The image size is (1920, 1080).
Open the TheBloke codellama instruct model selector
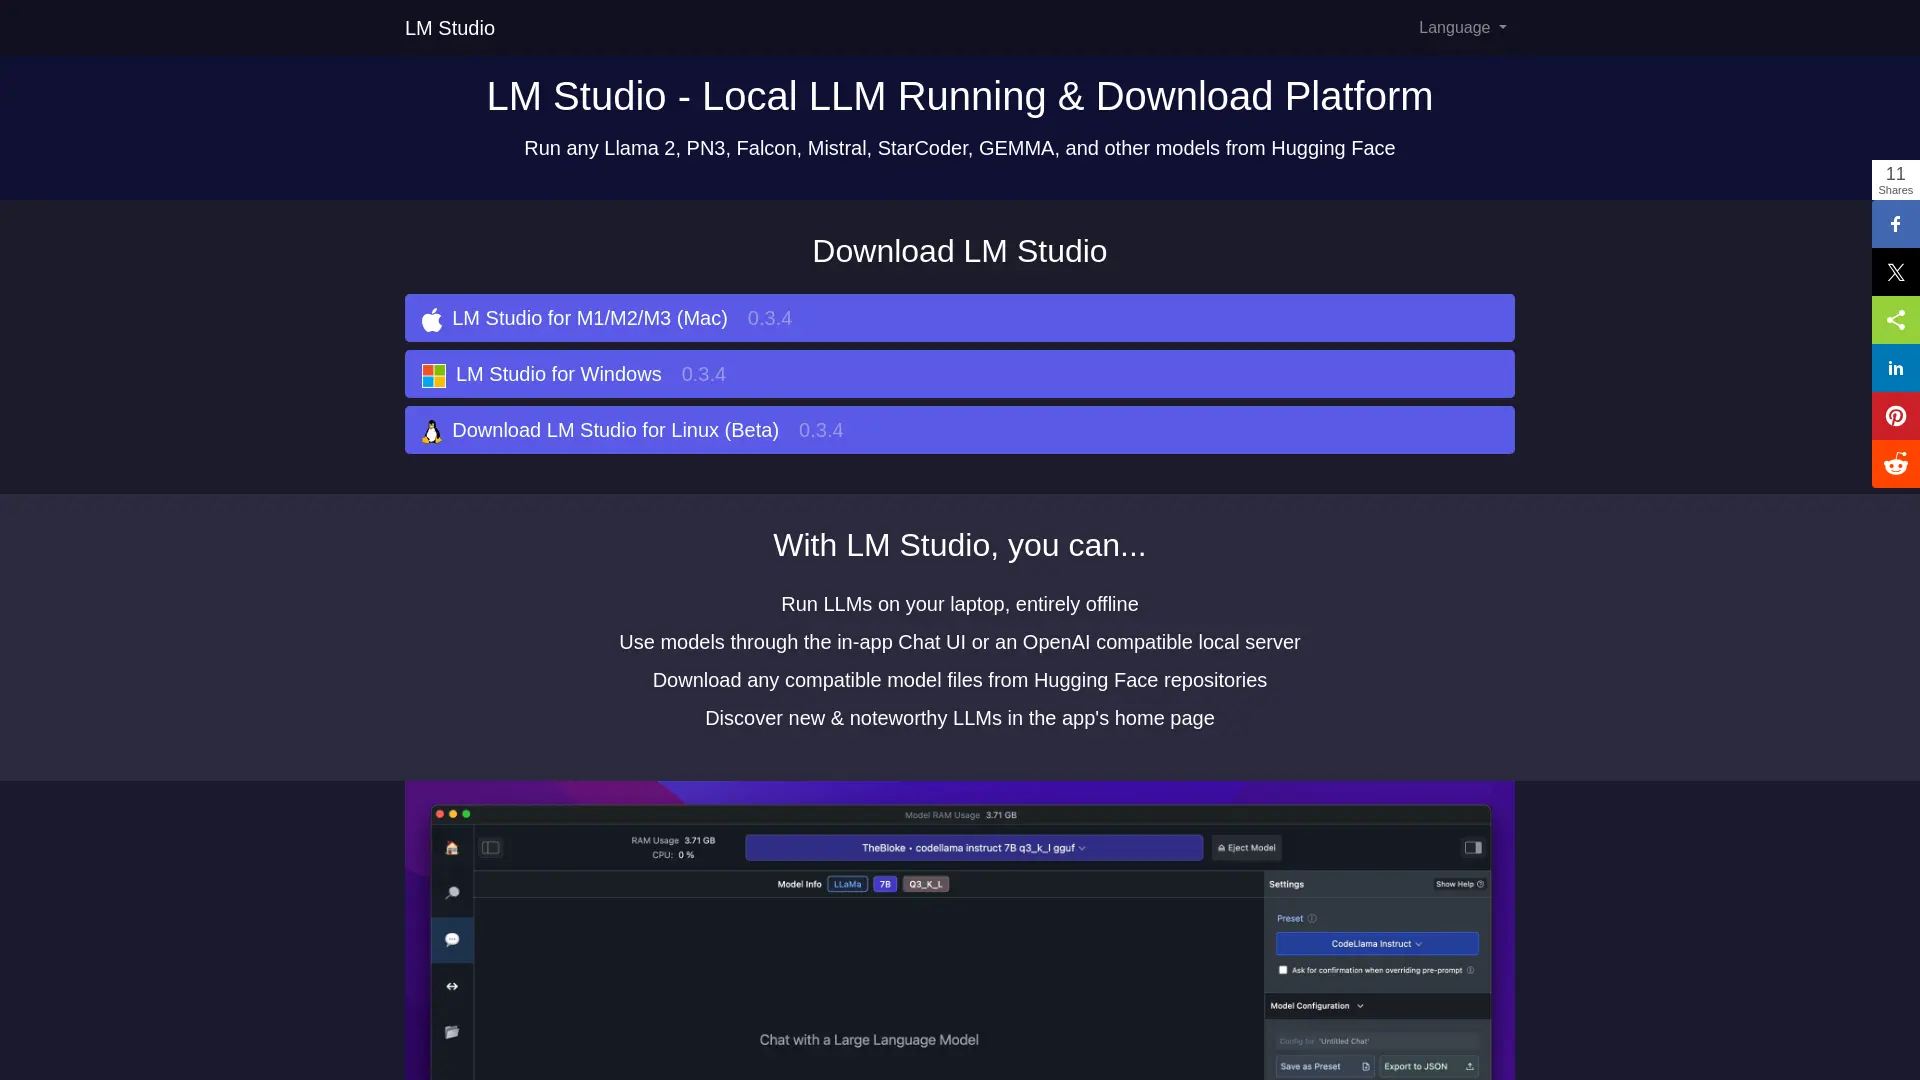click(x=973, y=847)
